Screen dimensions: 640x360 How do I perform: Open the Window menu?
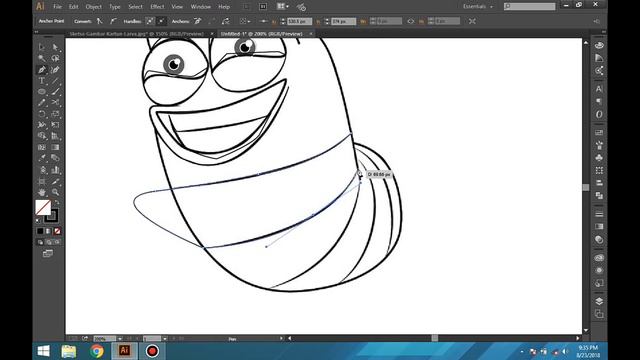pos(201,7)
